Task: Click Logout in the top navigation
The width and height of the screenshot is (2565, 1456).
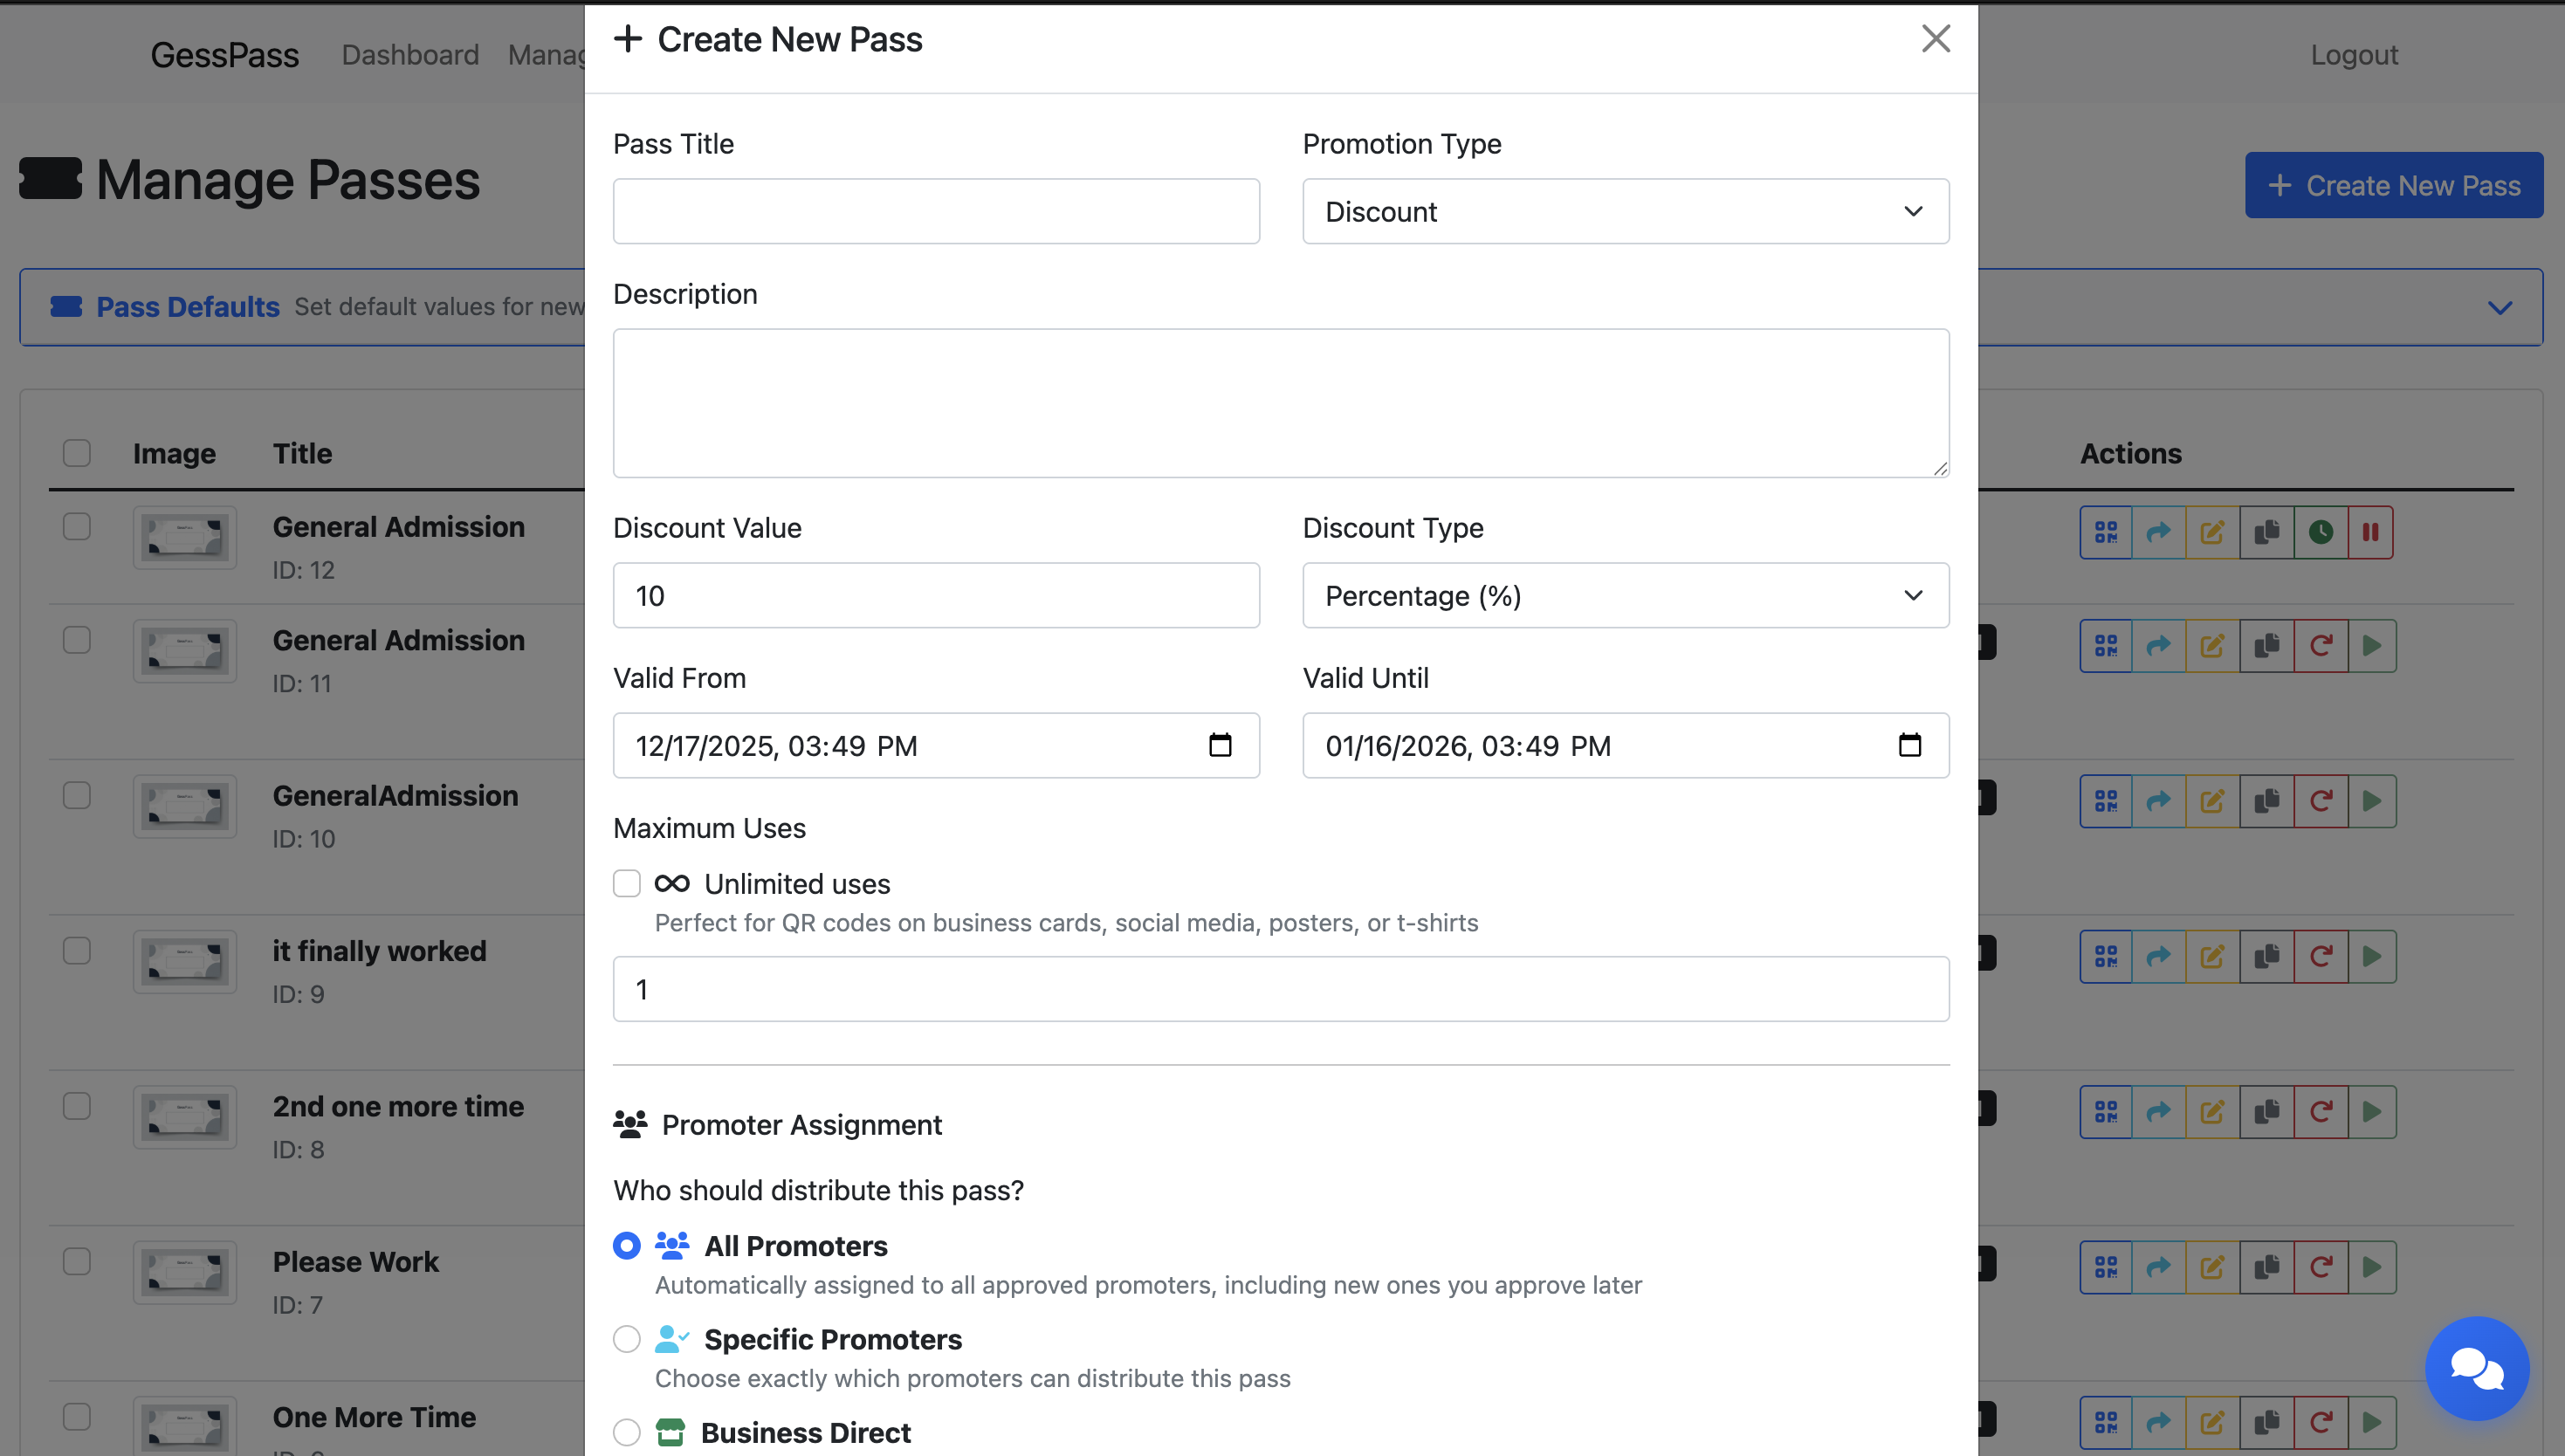Action: pyautogui.click(x=2353, y=55)
